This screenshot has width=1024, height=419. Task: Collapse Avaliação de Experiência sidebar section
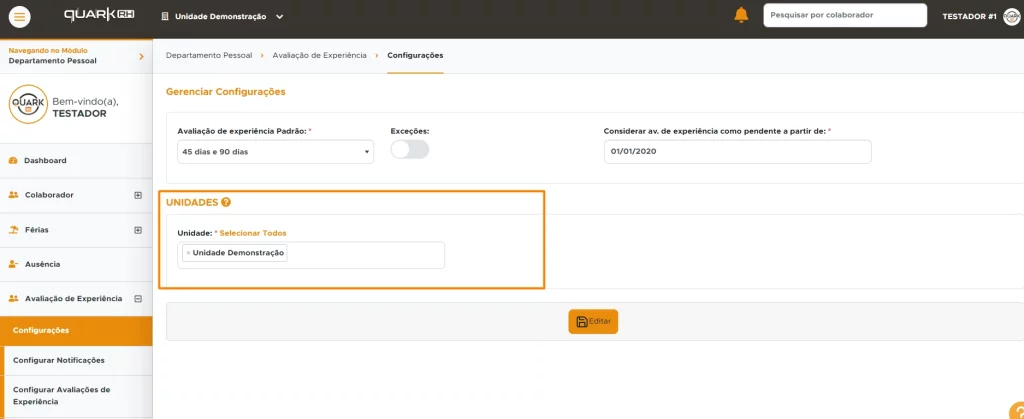tap(138, 298)
